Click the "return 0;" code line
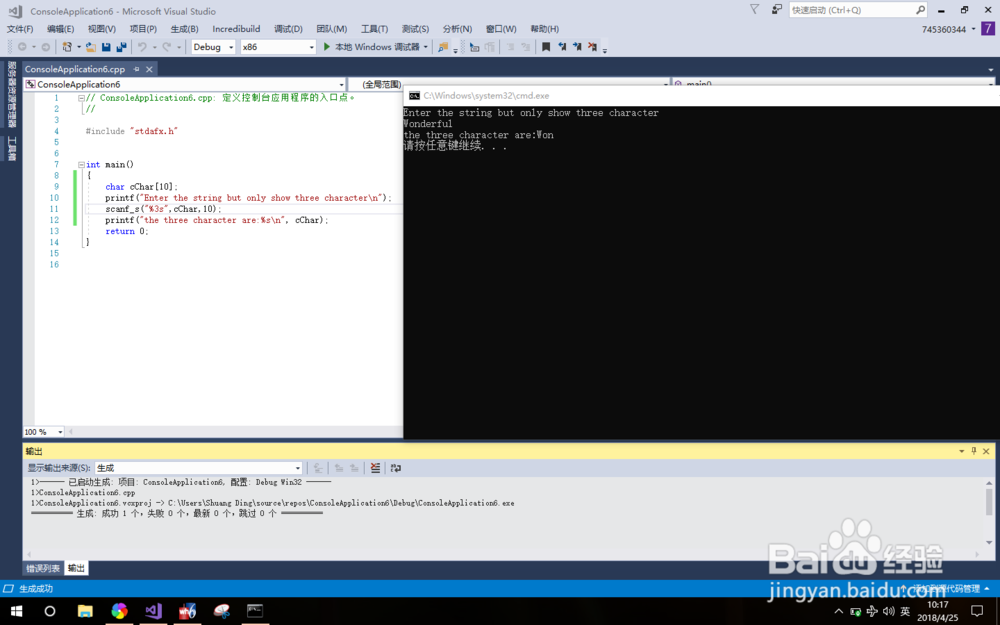 (126, 232)
